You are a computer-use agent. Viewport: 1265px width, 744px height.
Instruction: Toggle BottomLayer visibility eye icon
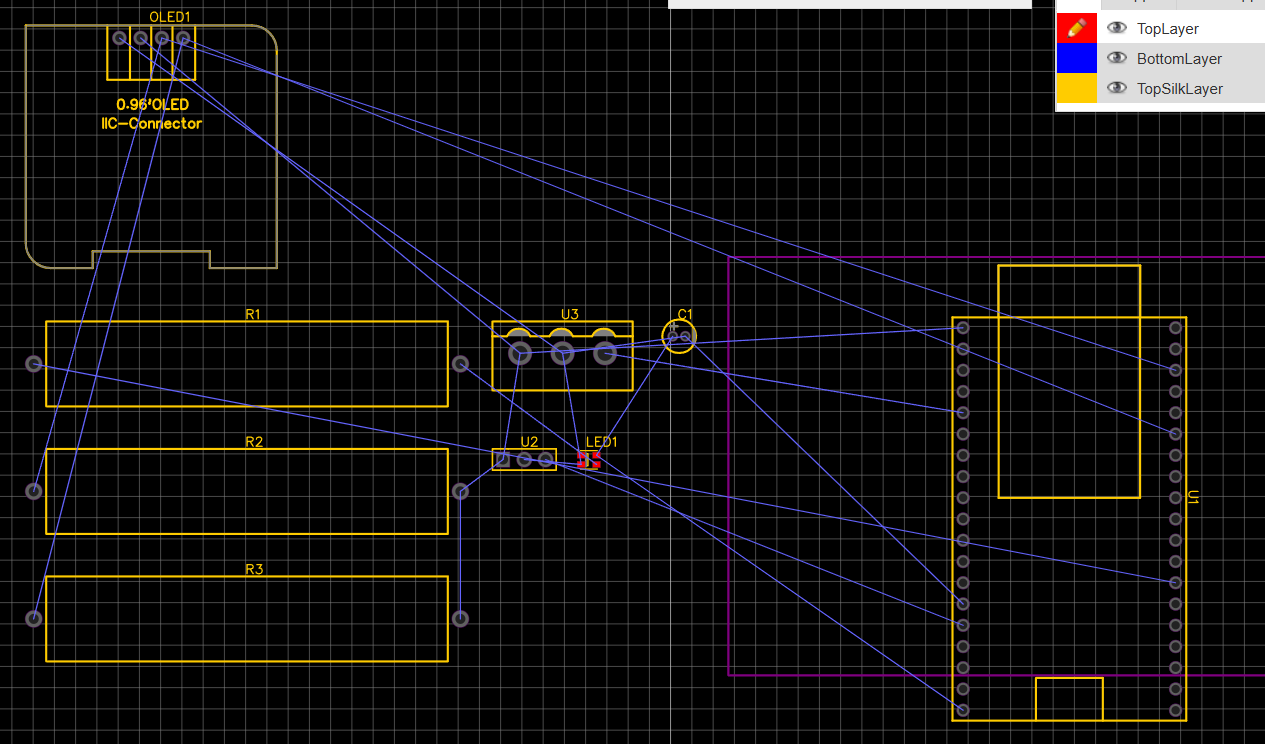1117,58
